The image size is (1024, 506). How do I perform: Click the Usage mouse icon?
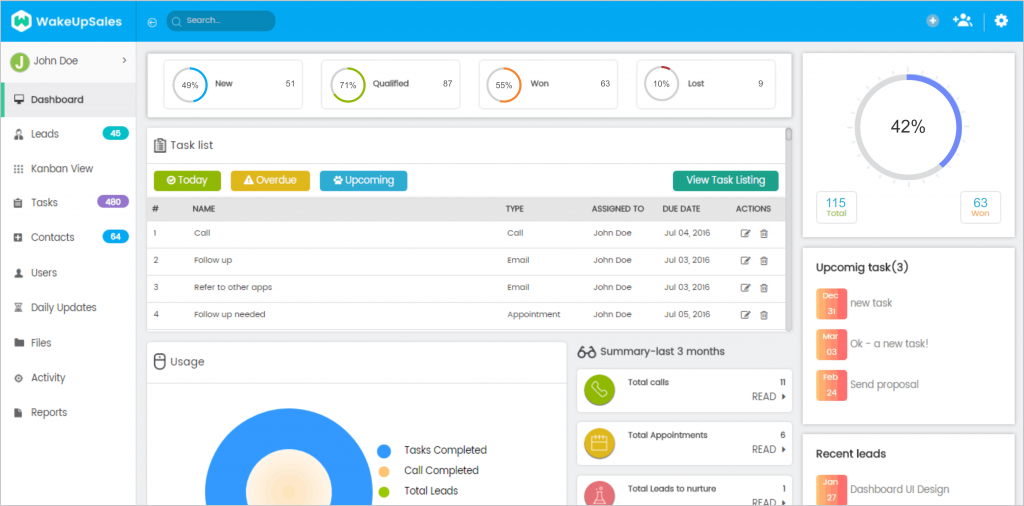pyautogui.click(x=159, y=361)
